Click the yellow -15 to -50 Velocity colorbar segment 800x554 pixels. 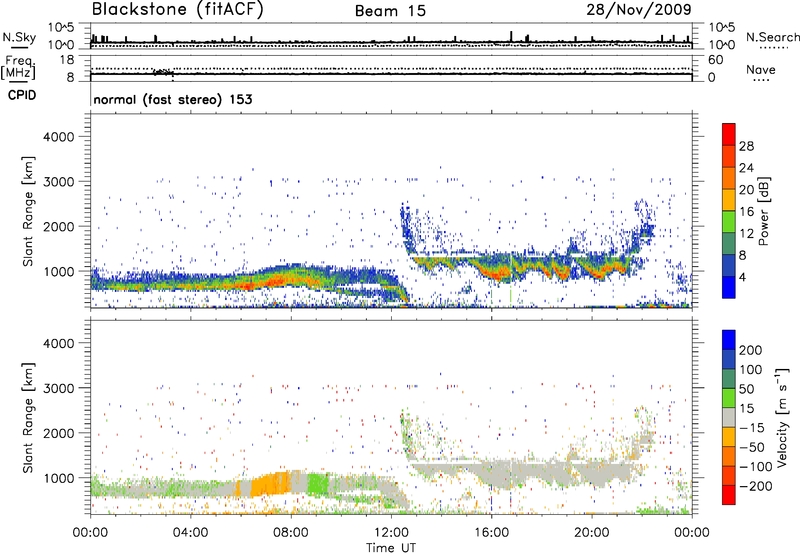729,437
